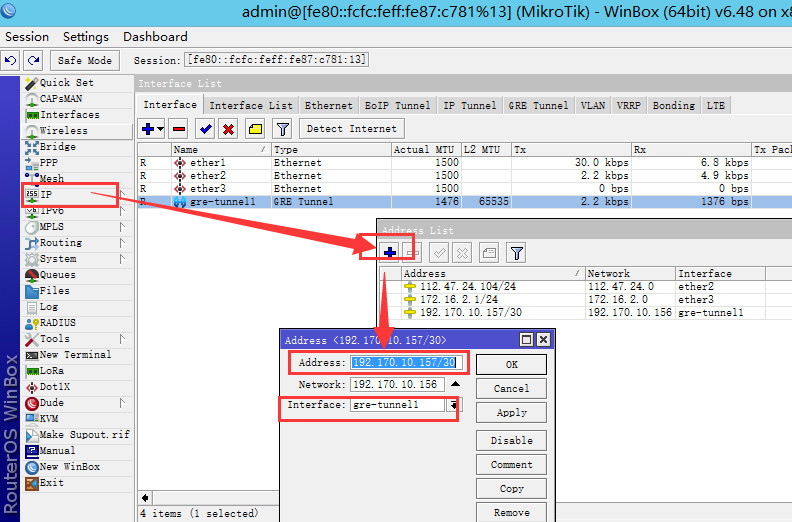The image size is (792, 522).
Task: Open the add-interface plus dropdown in Interface List
Action: click(152, 129)
